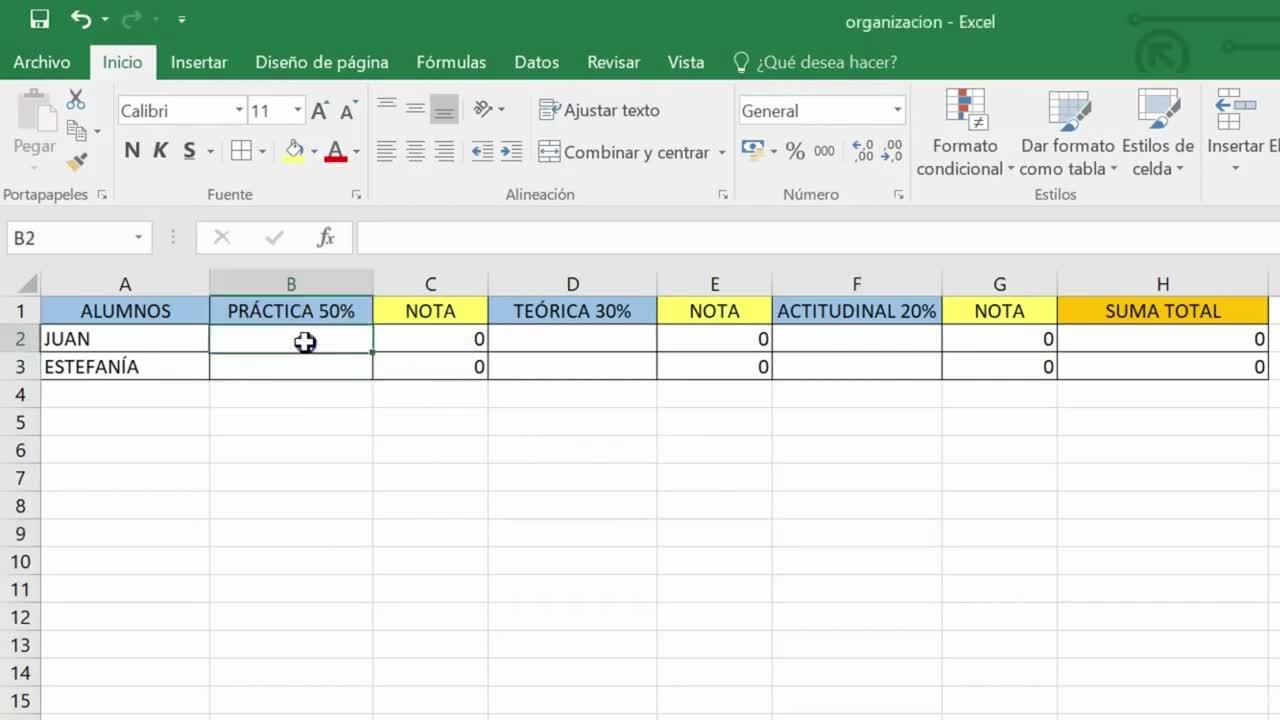This screenshot has height=720, width=1280.
Task: Increase the cell indent
Action: click(x=511, y=152)
